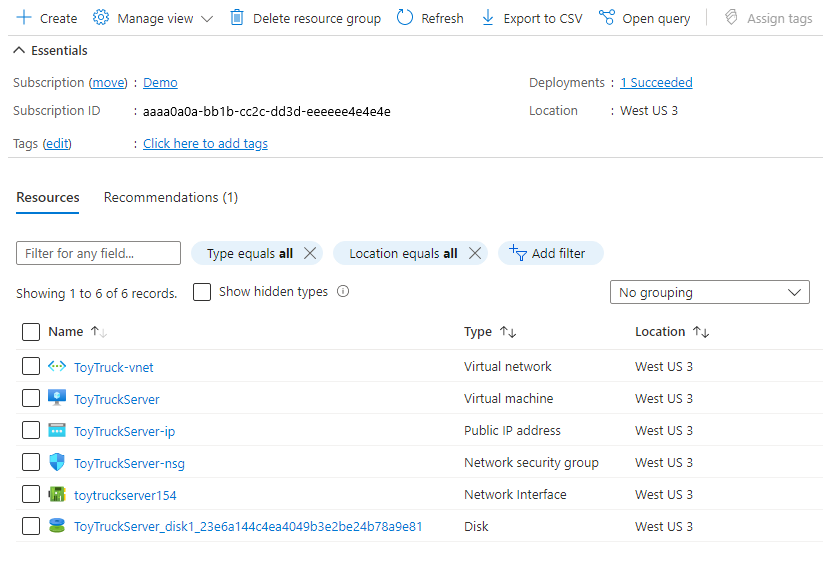Click the Refresh circular arrow icon
The height and width of the screenshot is (561, 823).
(x=405, y=18)
